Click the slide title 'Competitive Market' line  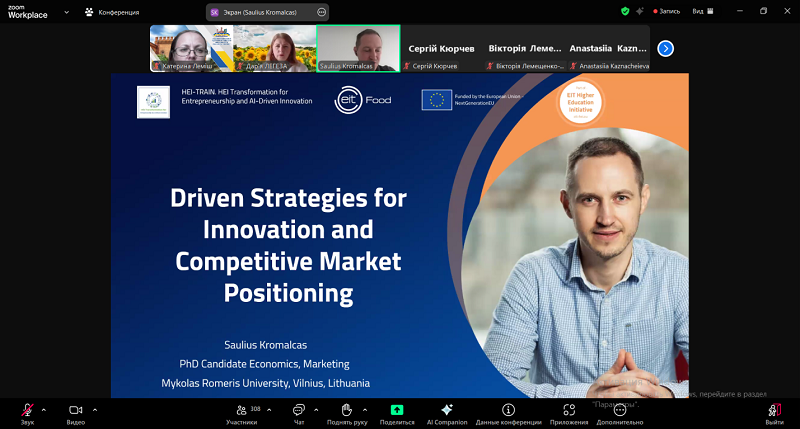coord(288,261)
